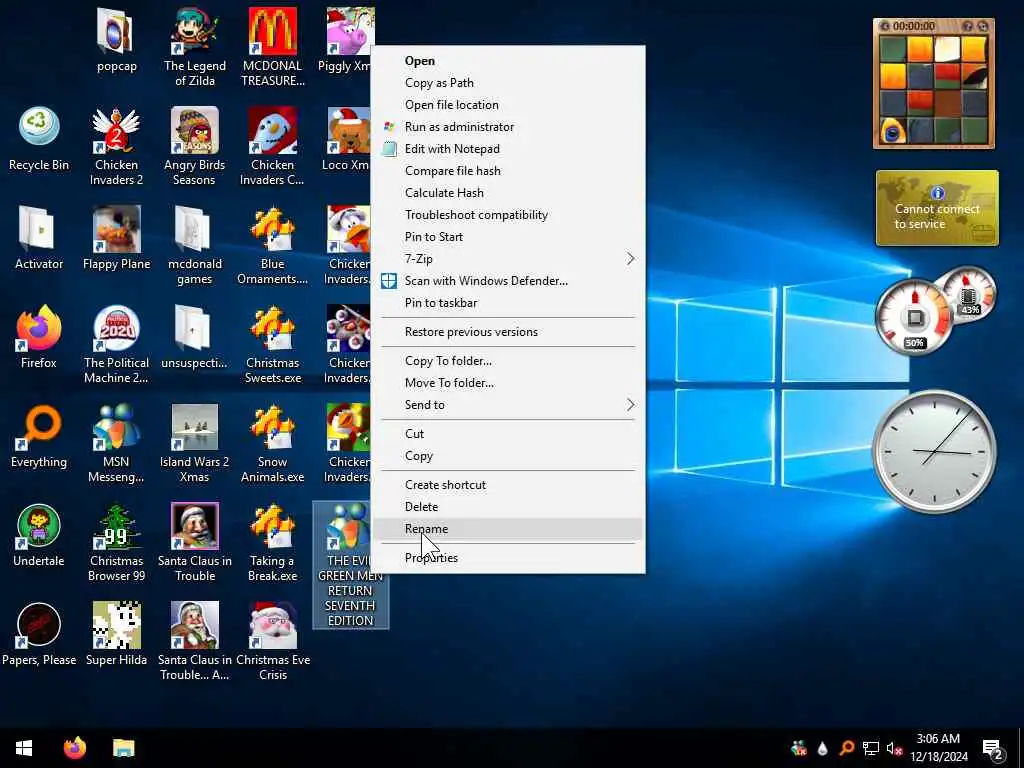Select Snow Animals.exe icon

272,443
